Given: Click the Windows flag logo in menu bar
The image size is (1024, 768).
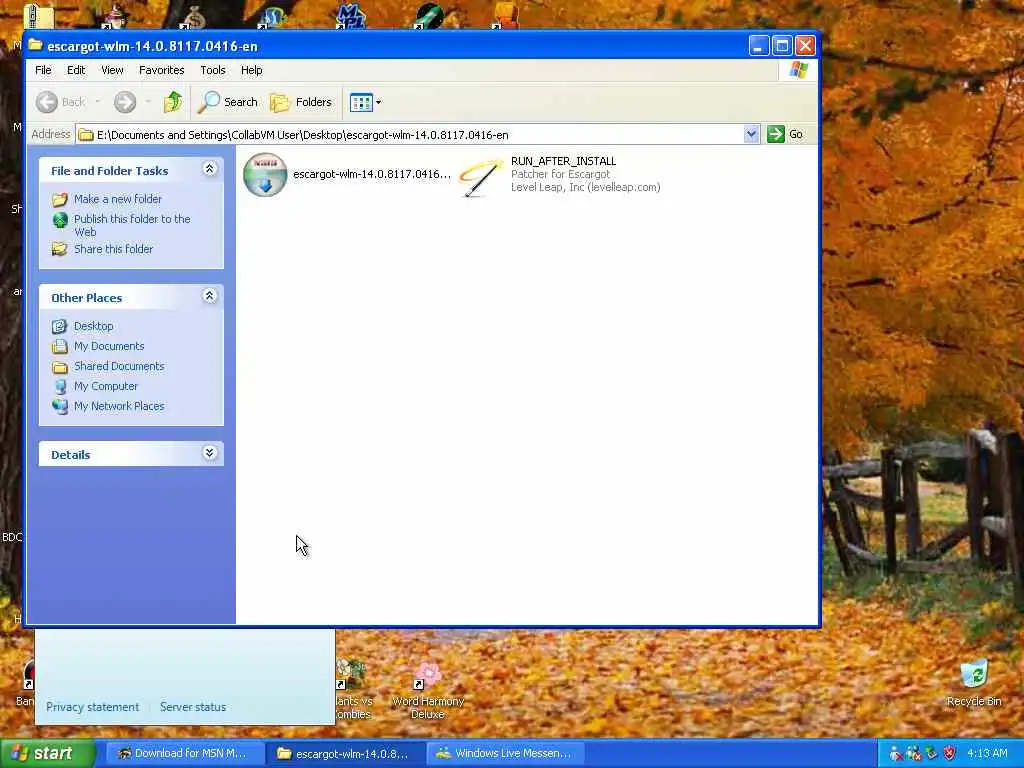Looking at the screenshot, I should (x=798, y=70).
